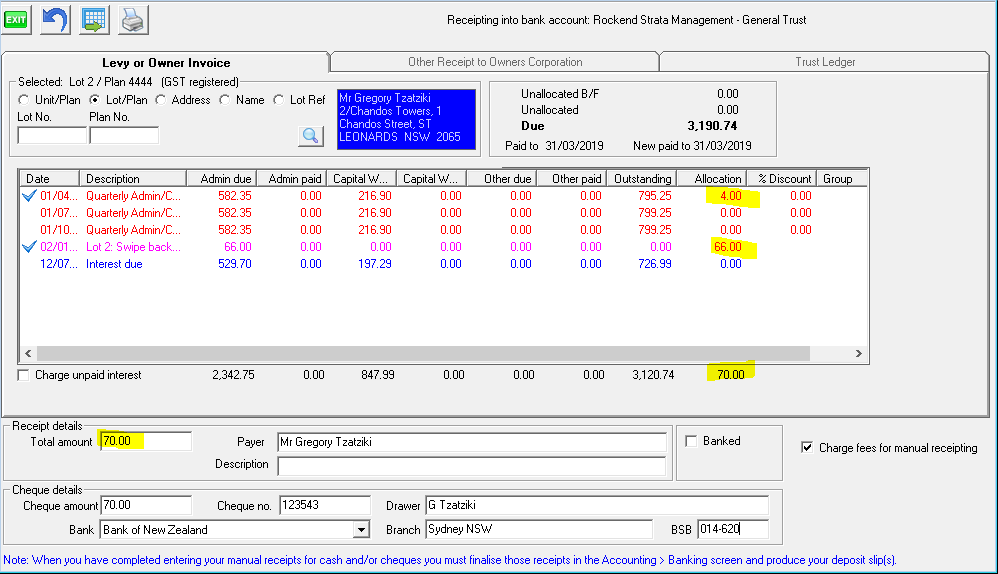Click the Admin due column header

(221, 178)
